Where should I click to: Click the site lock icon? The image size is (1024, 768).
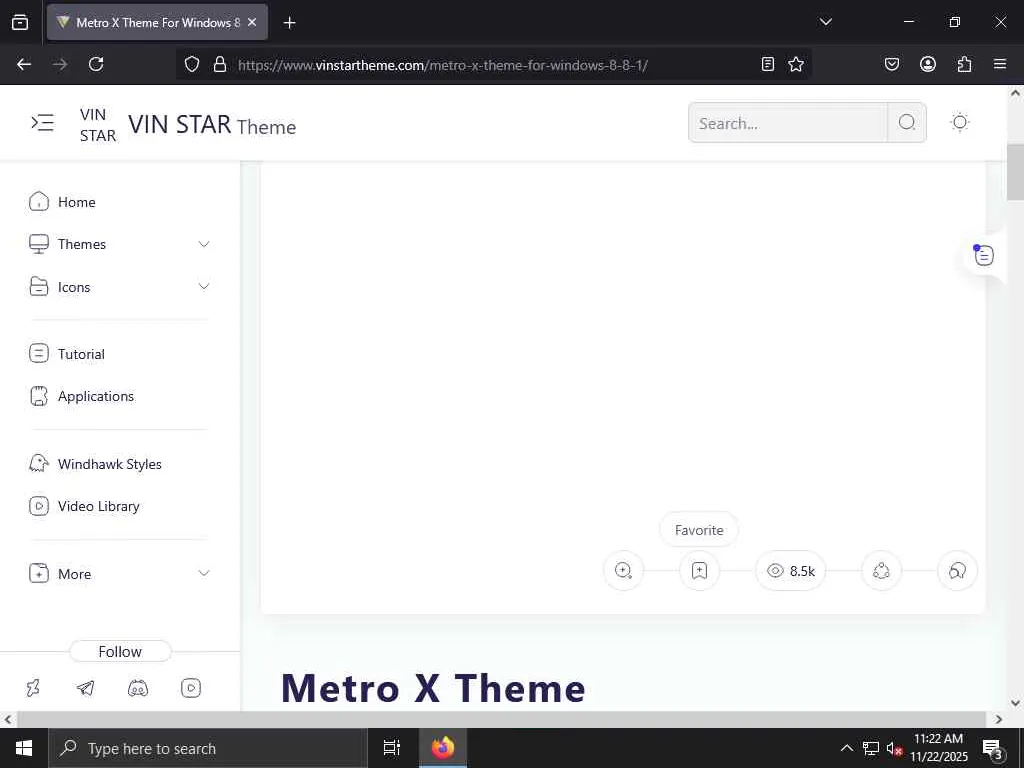pos(220,64)
